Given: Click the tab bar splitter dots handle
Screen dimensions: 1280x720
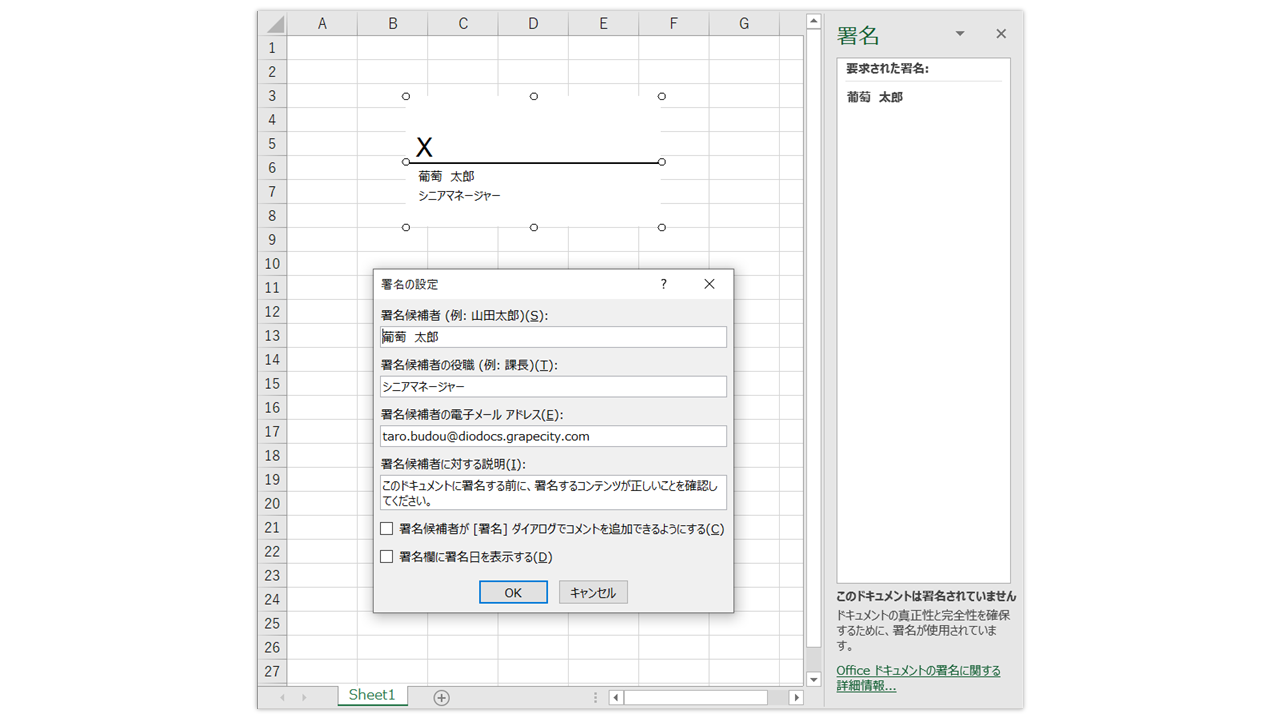Looking at the screenshot, I should [x=596, y=697].
